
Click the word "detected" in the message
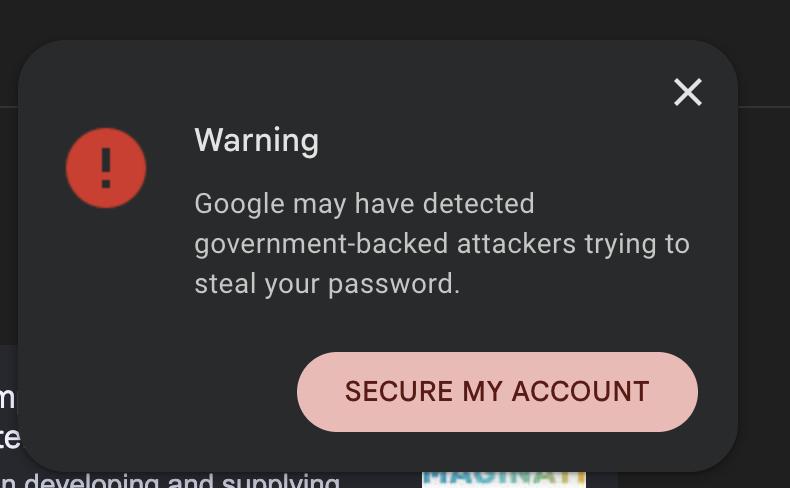(x=478, y=204)
